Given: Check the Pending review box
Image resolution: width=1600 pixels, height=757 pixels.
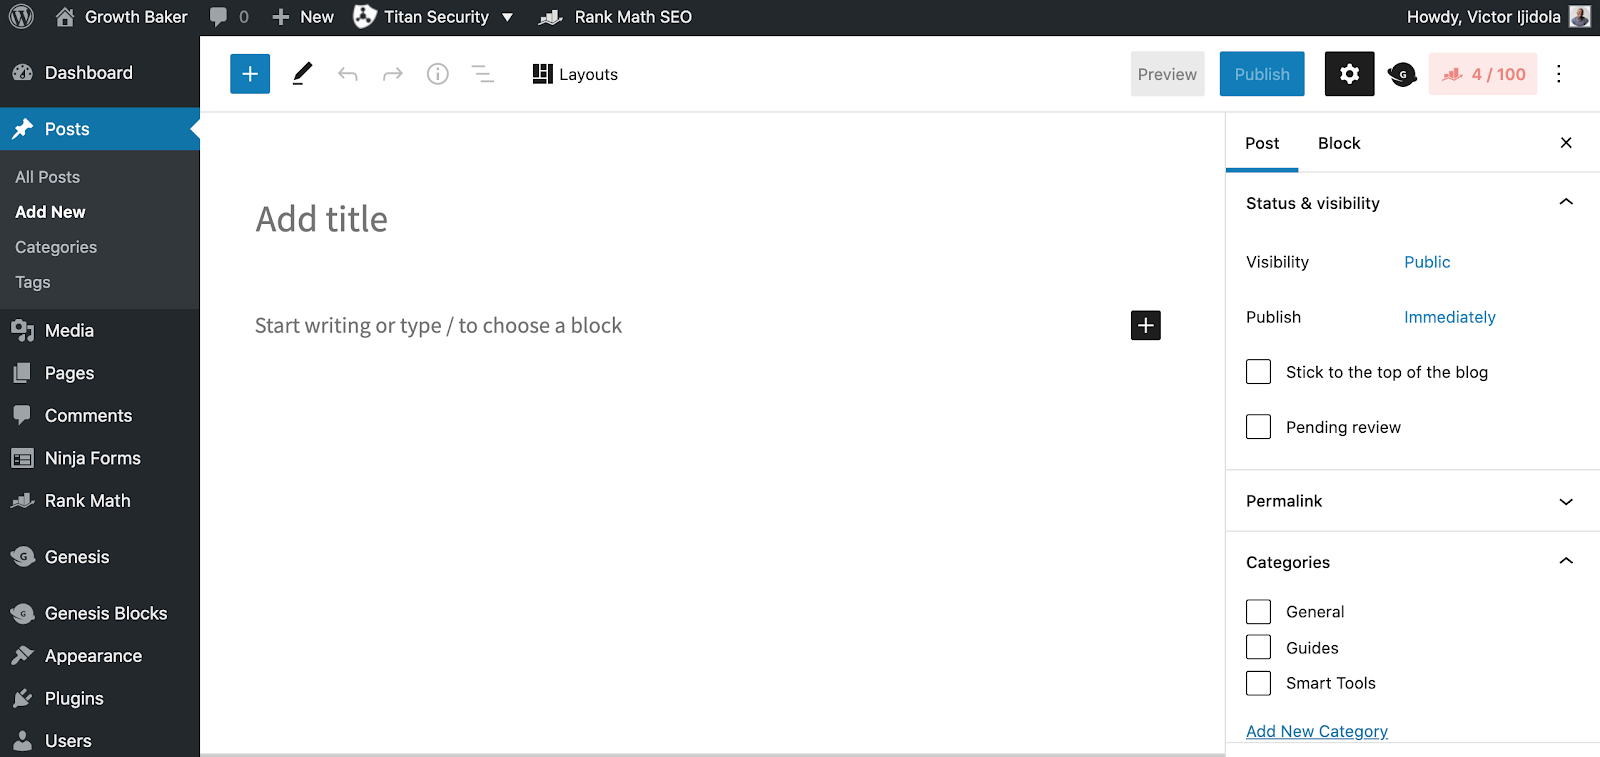Looking at the screenshot, I should click(1258, 427).
